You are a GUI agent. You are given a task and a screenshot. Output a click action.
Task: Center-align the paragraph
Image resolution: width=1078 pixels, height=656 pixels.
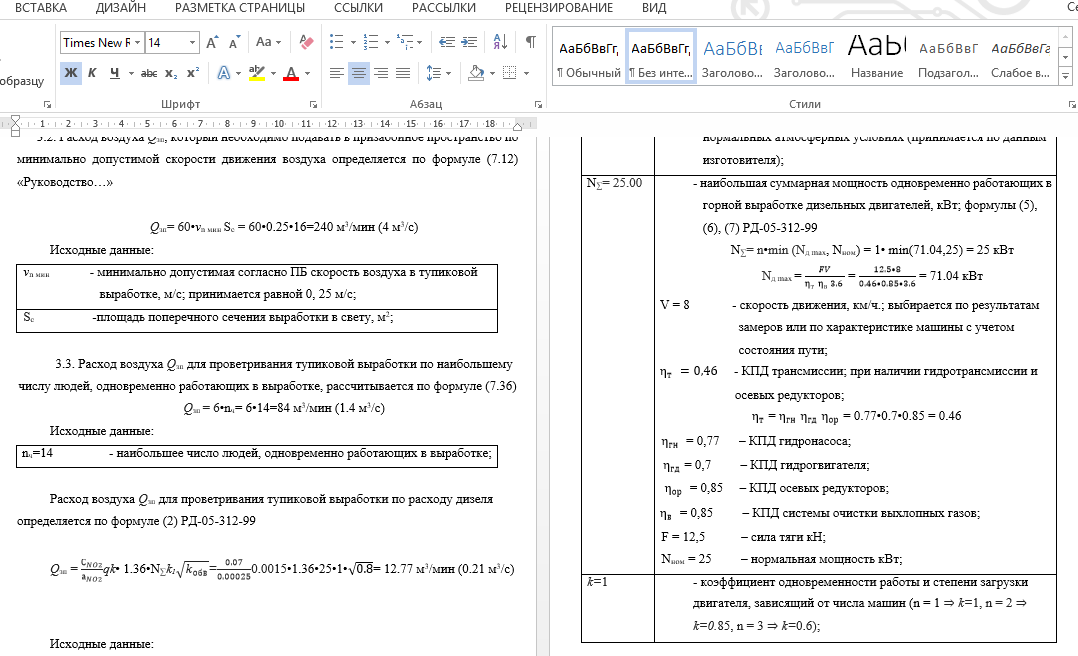click(x=358, y=73)
